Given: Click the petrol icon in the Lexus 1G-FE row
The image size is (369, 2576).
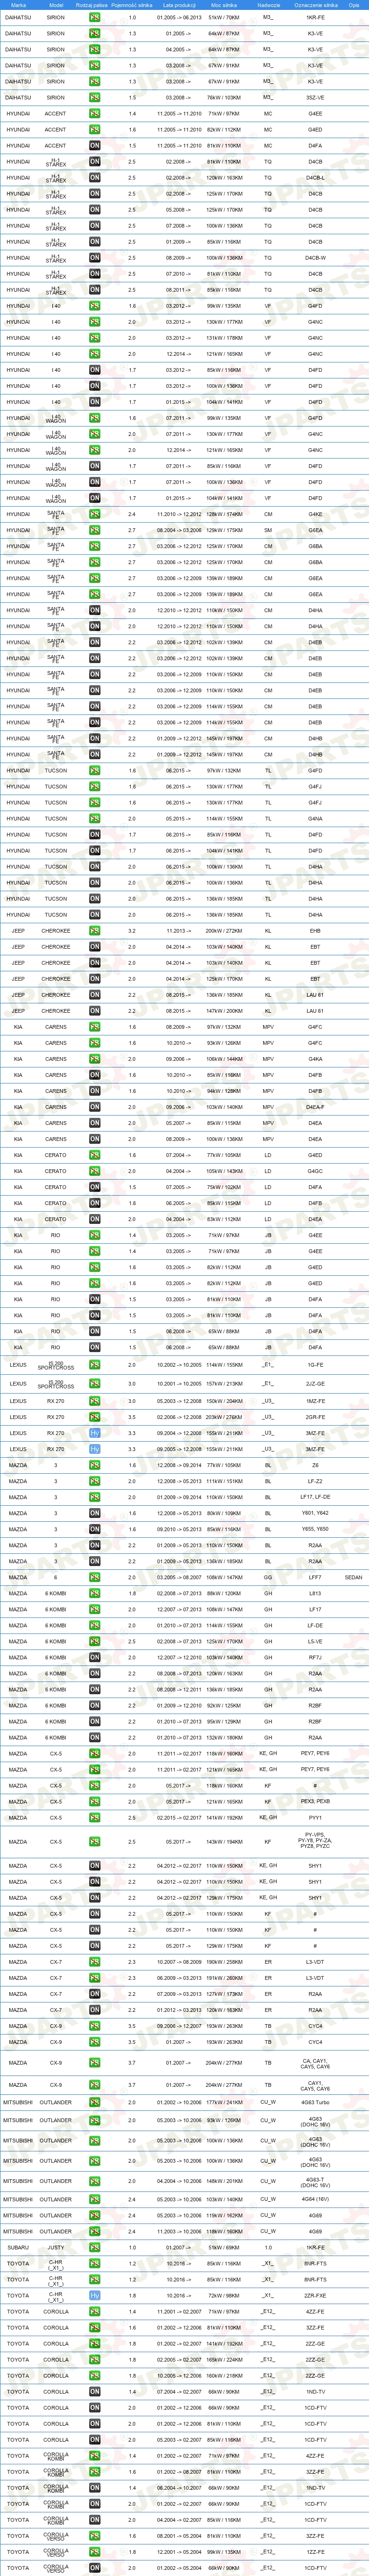Looking at the screenshot, I should [x=95, y=1365].
